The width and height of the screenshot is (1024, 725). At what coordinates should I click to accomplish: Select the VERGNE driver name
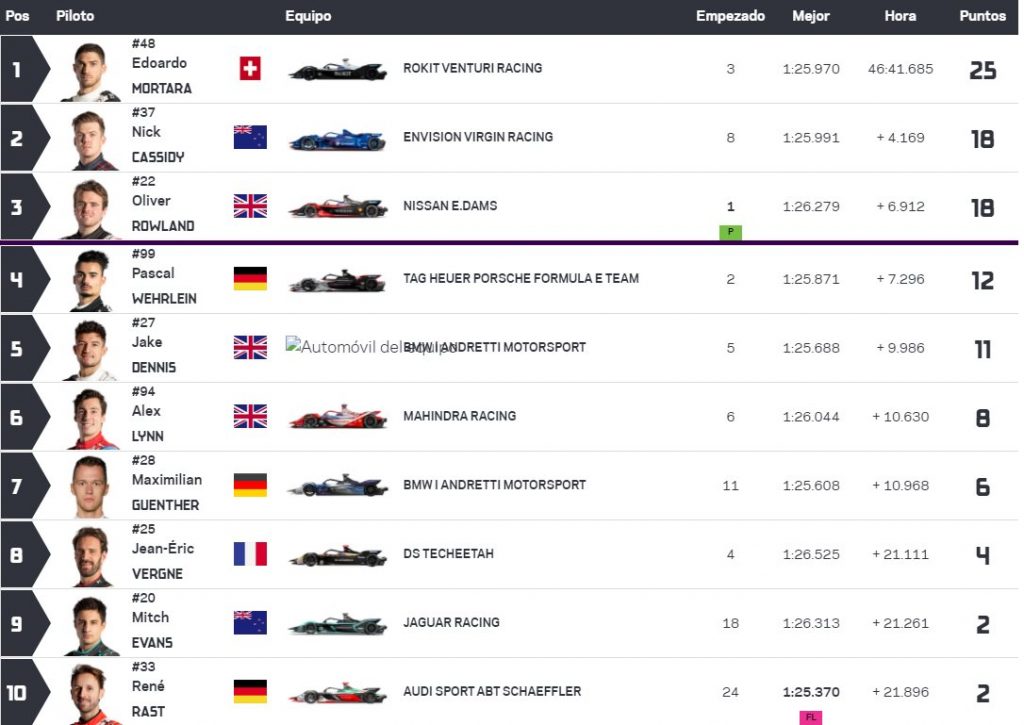pyautogui.click(x=157, y=574)
